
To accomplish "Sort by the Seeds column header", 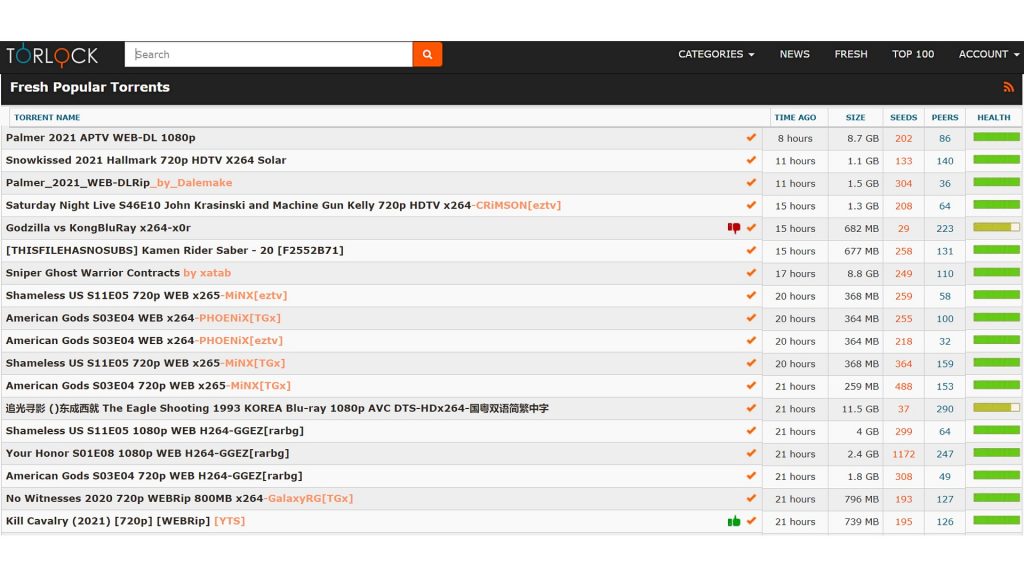I will click(903, 118).
